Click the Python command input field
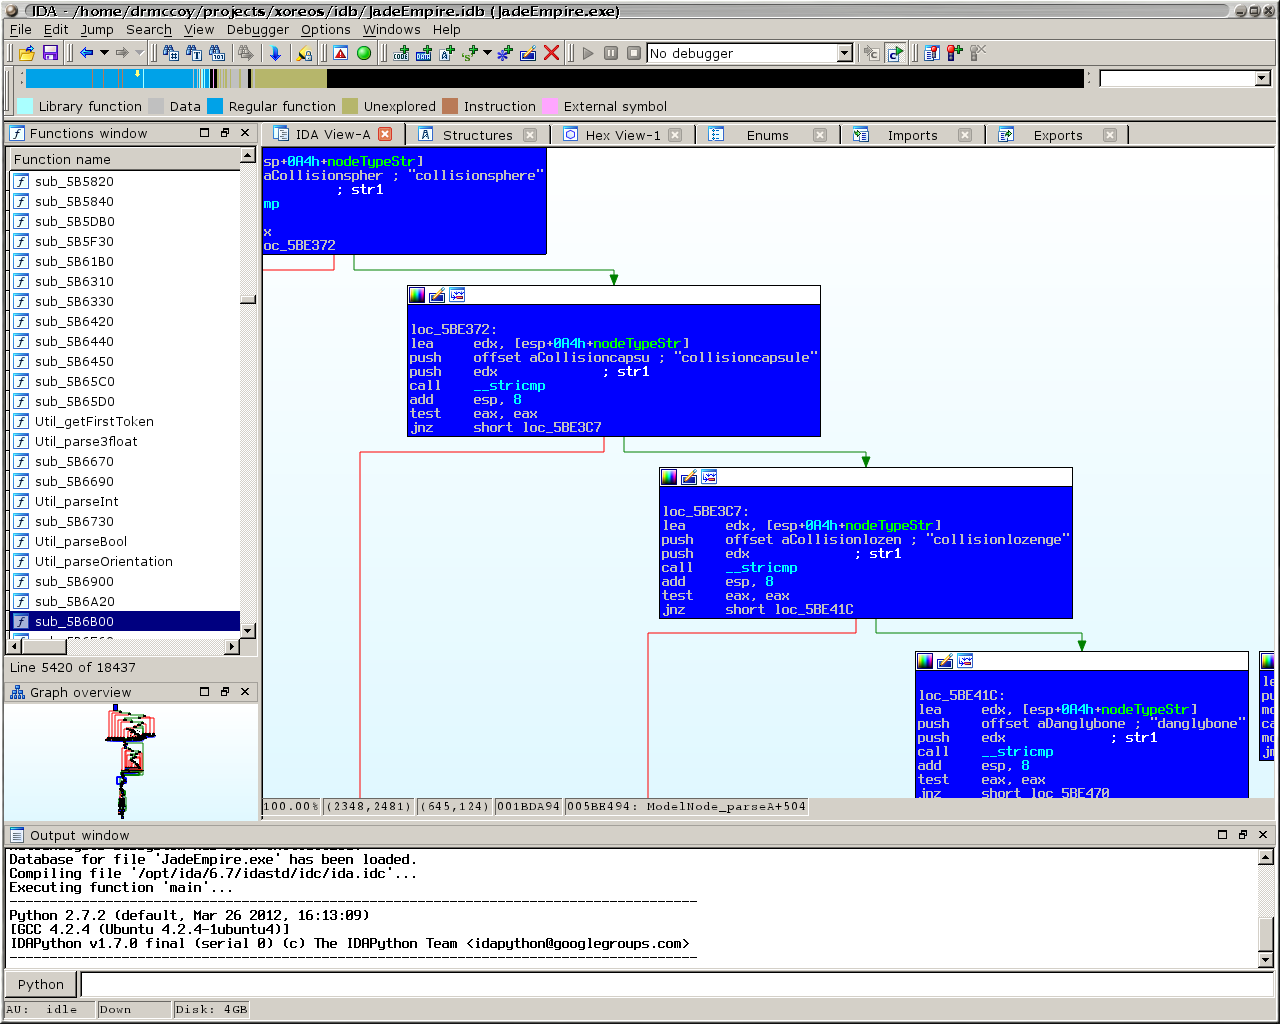Viewport: 1280px width, 1024px height. point(676,984)
